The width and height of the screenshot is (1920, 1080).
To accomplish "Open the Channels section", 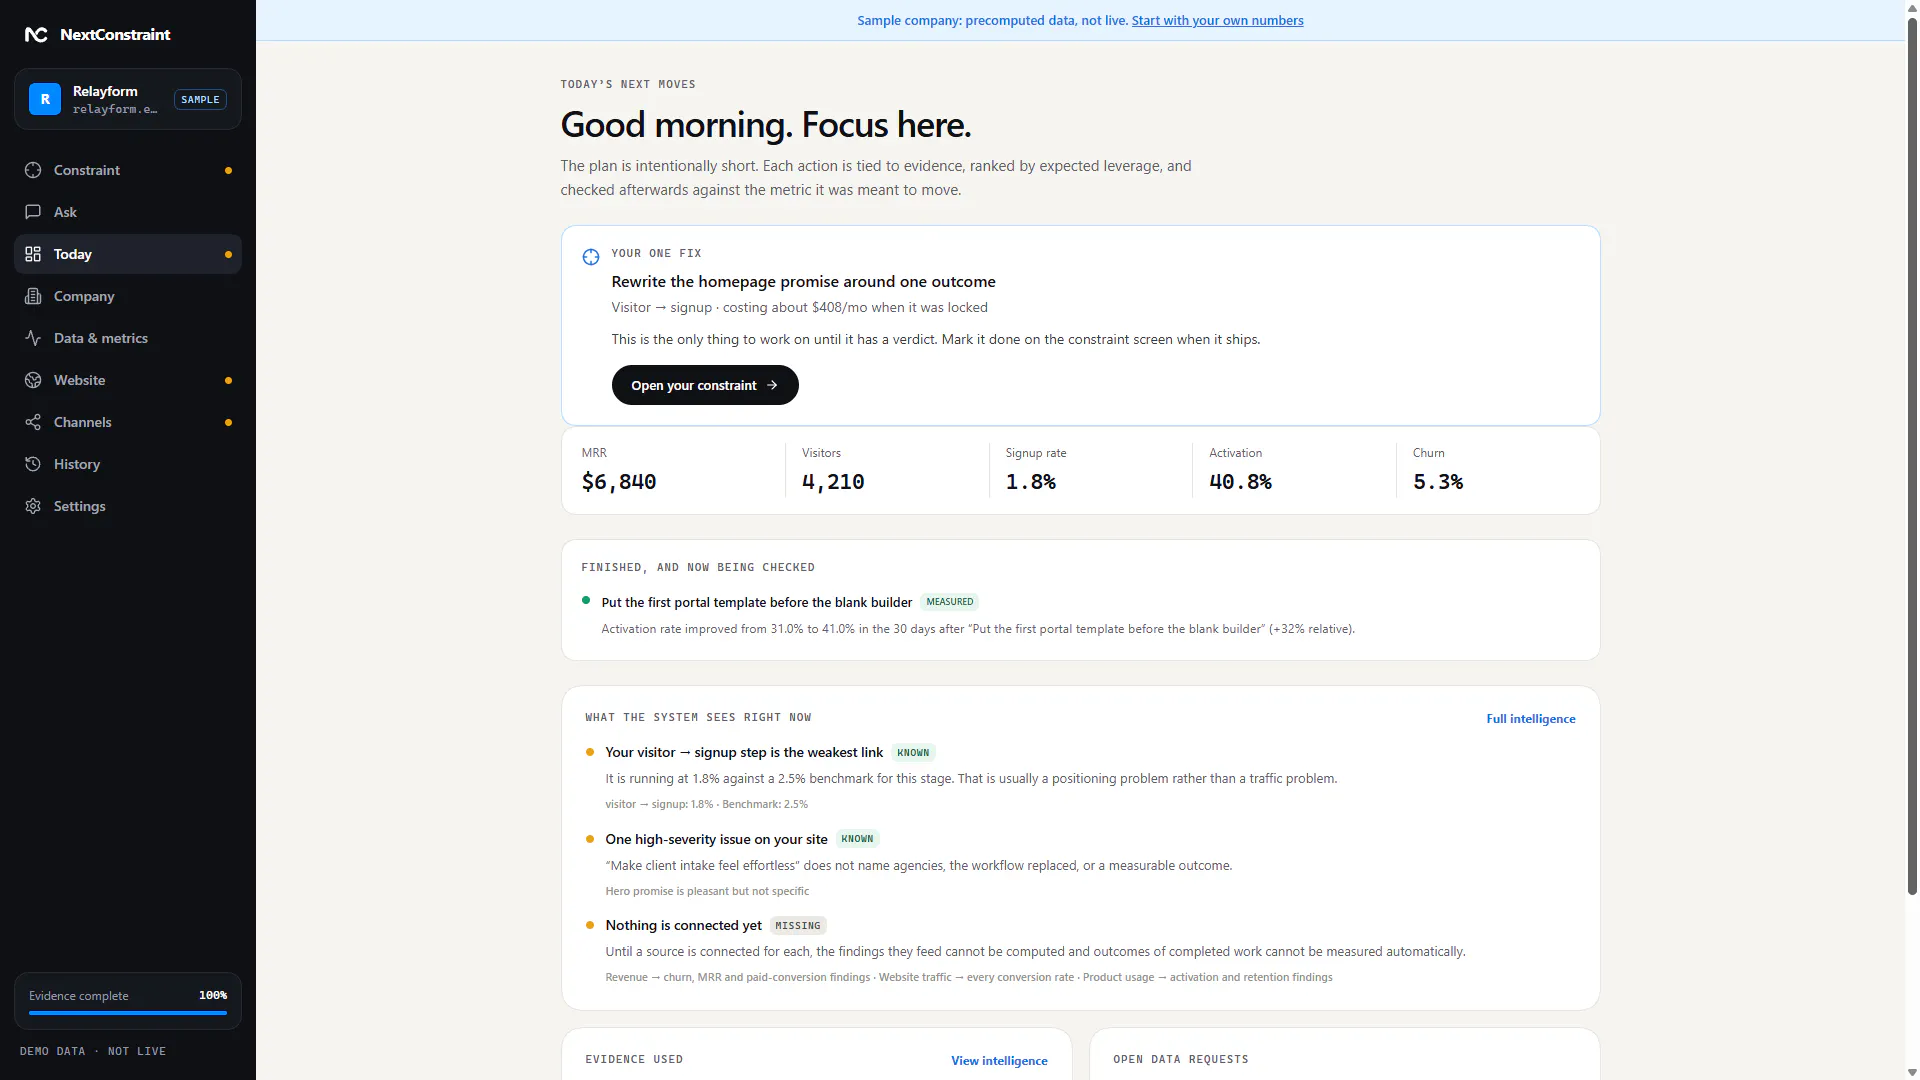I will point(128,422).
